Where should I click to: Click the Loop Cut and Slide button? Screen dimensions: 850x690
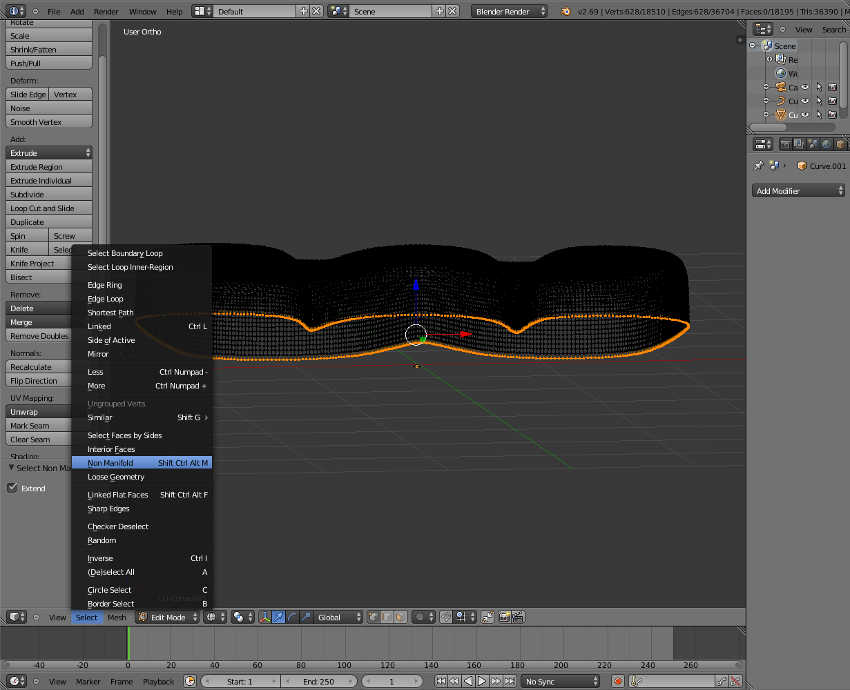click(49, 208)
